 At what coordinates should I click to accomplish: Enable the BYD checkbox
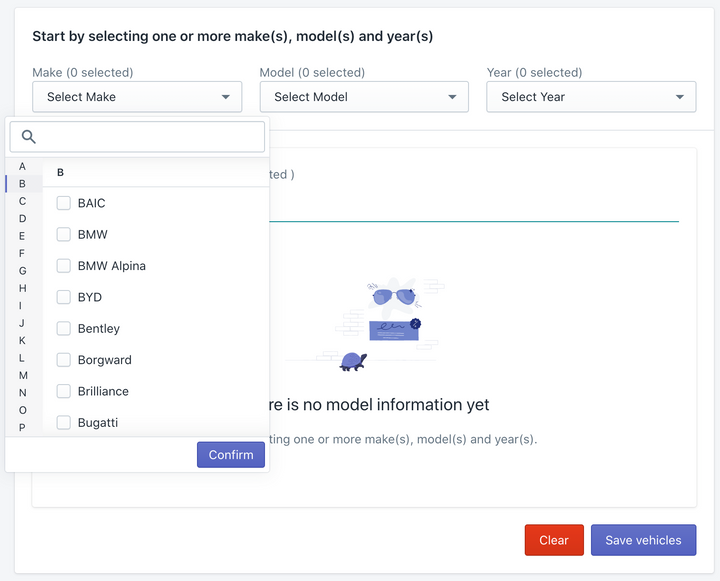63,297
